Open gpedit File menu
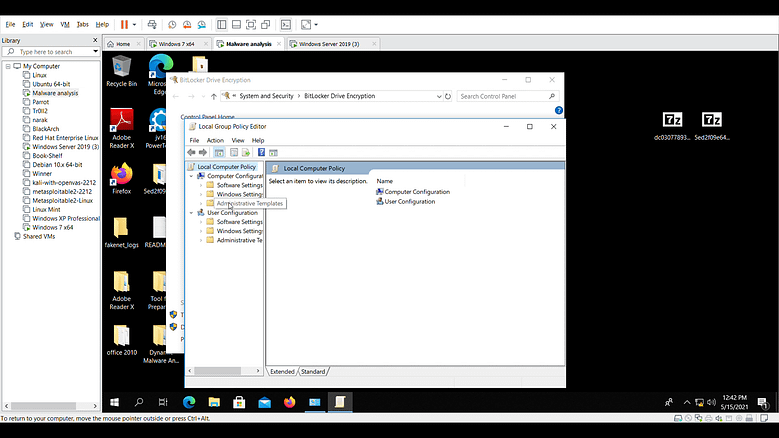779x438 pixels. coord(194,141)
